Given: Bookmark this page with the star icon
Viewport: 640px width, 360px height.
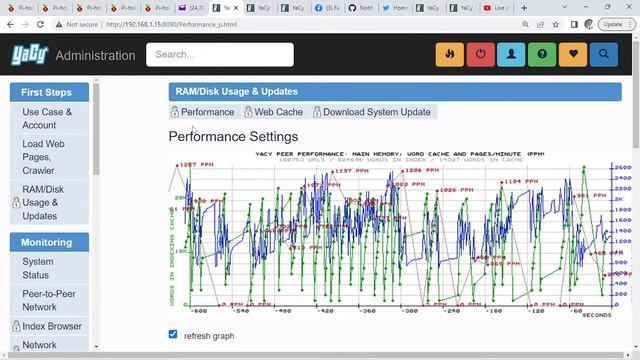Looking at the screenshot, I should click(x=556, y=24).
